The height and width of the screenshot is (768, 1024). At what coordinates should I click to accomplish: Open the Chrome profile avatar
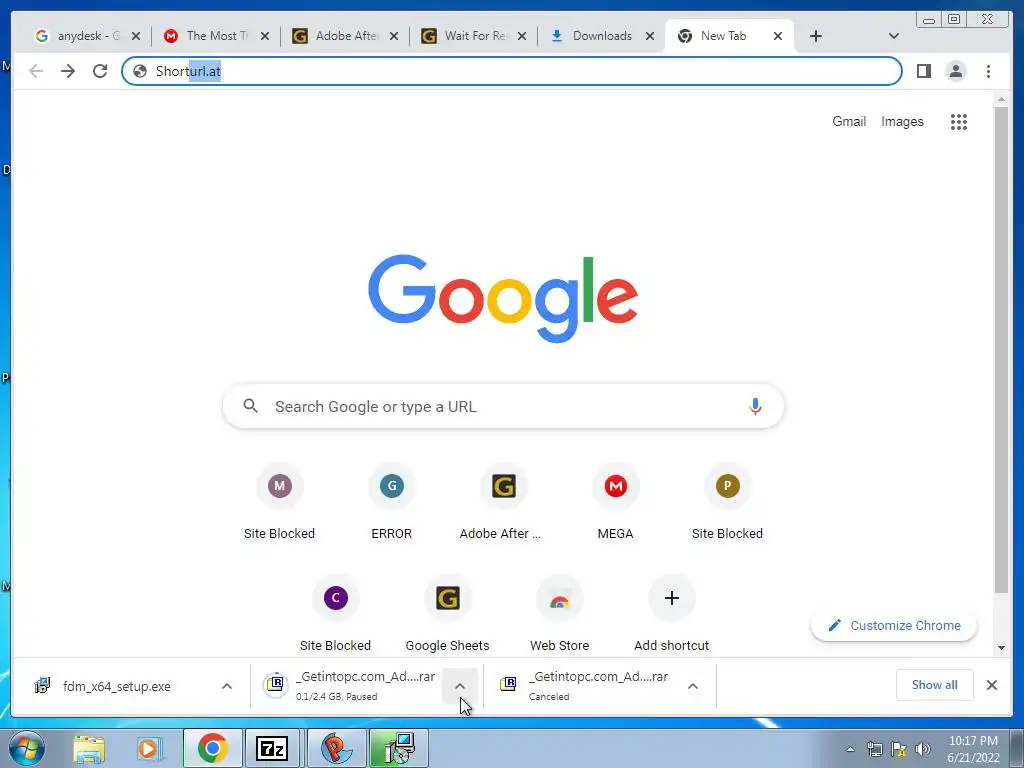pos(955,71)
